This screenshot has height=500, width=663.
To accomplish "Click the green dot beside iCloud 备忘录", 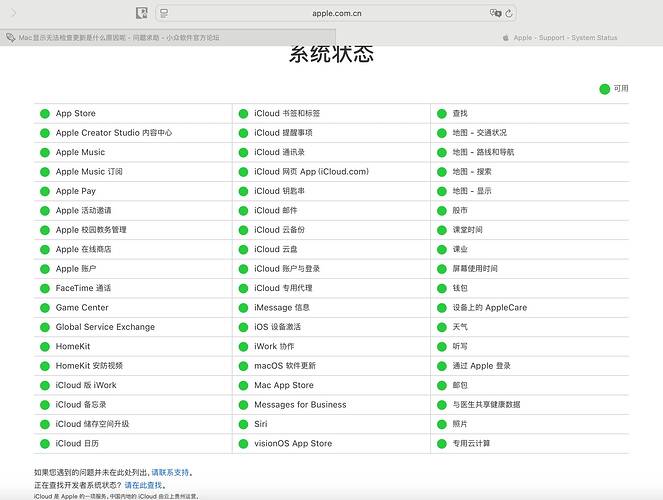I will coord(45,405).
